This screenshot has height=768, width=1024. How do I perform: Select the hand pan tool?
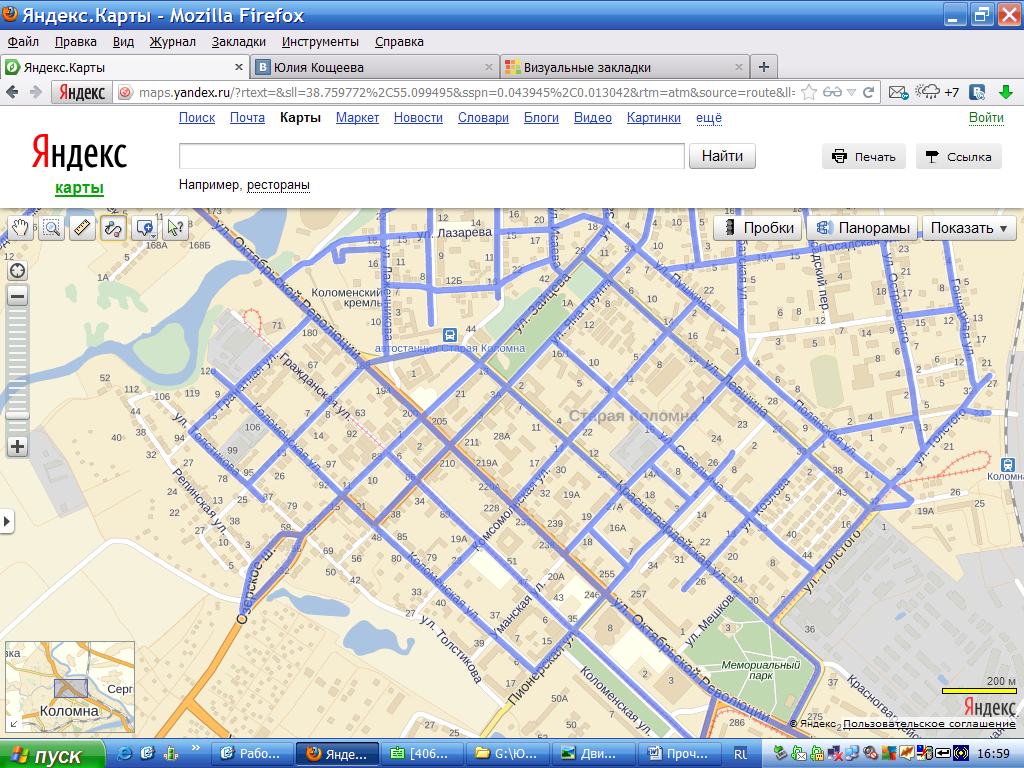[x=20, y=228]
